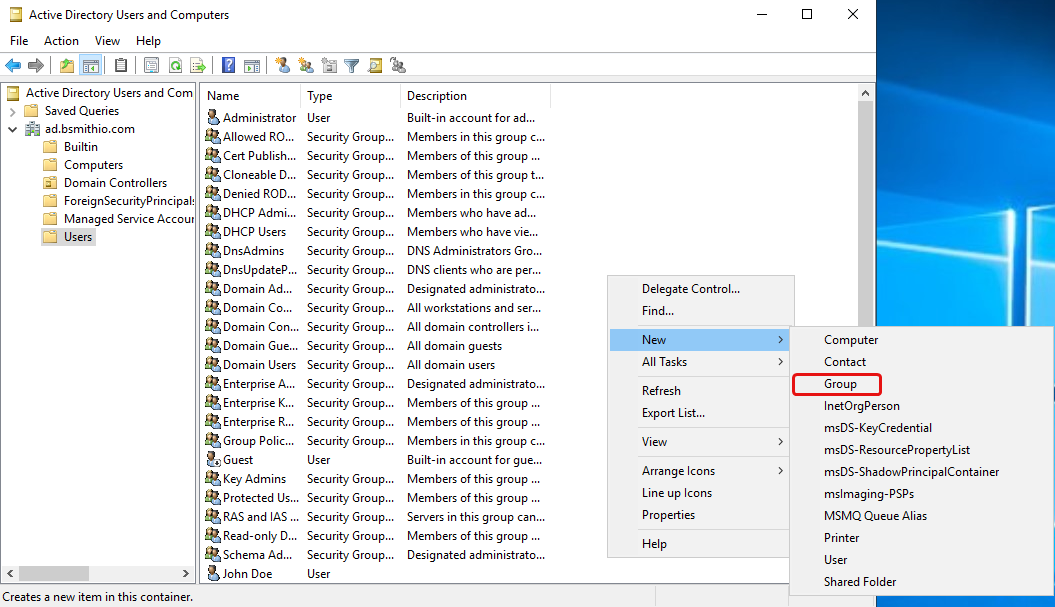
Task: Select MSMQ Queue Alias in submenu
Action: (875, 516)
